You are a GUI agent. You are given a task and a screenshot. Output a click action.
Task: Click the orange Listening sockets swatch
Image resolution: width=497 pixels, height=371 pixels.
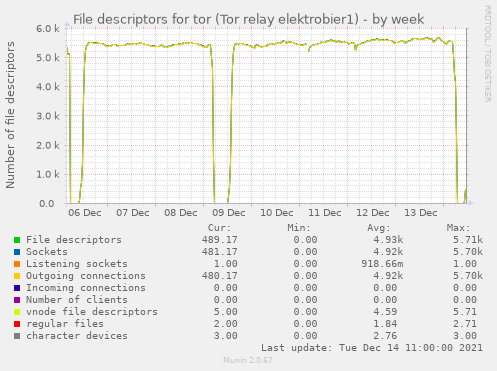17,264
